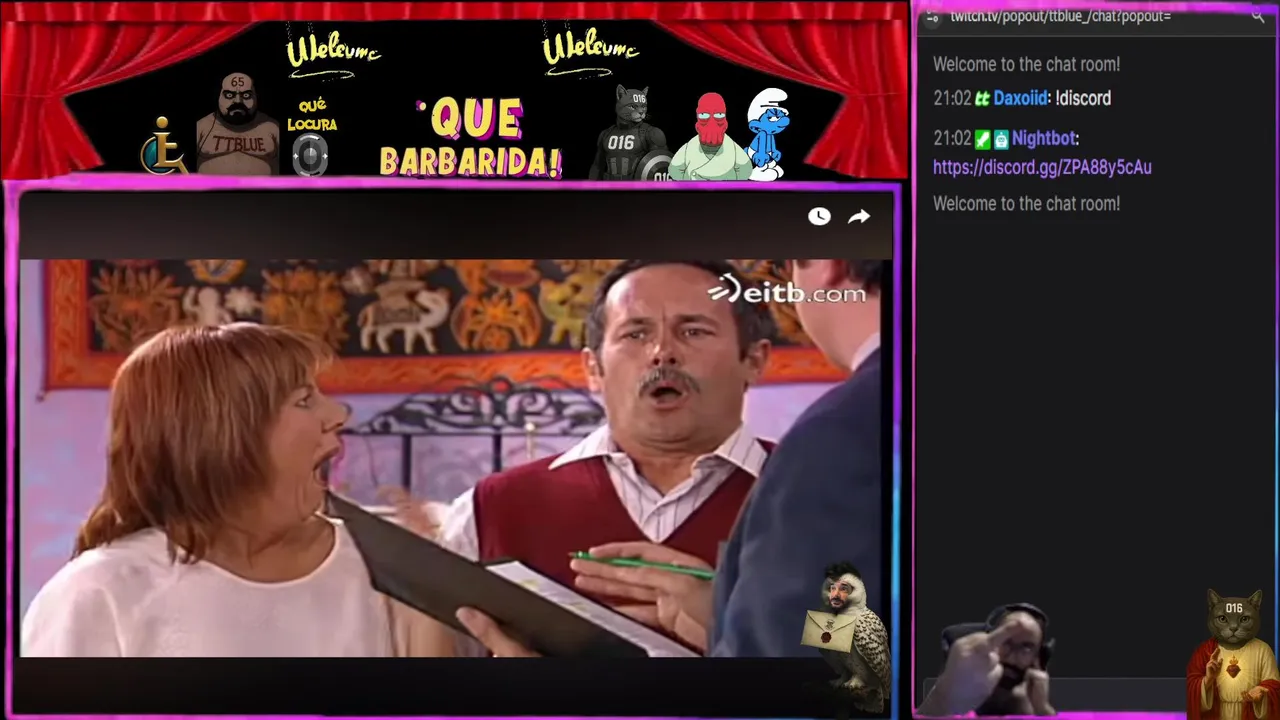Click the site info icon beside the URL
Image resolution: width=1280 pixels, height=720 pixels.
click(x=932, y=16)
